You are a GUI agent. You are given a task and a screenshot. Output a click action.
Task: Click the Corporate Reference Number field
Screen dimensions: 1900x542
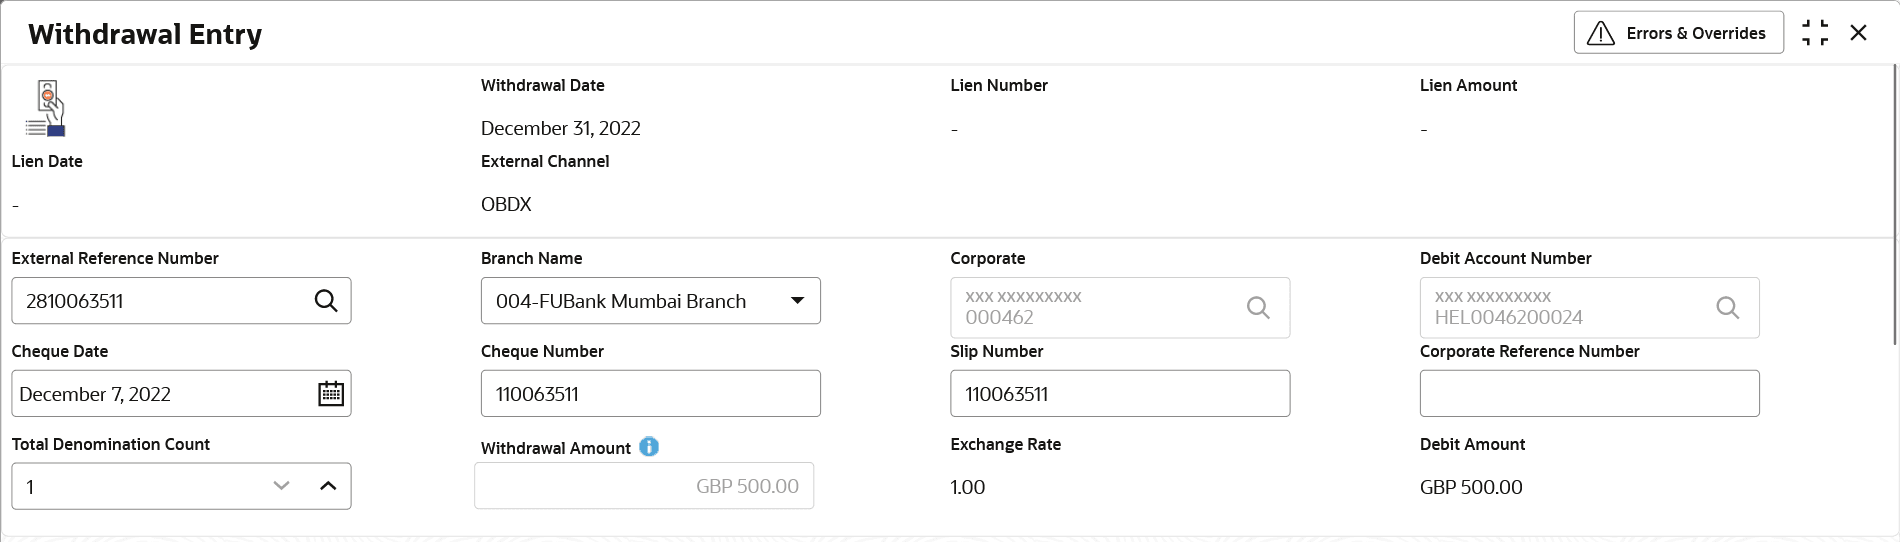click(x=1589, y=394)
